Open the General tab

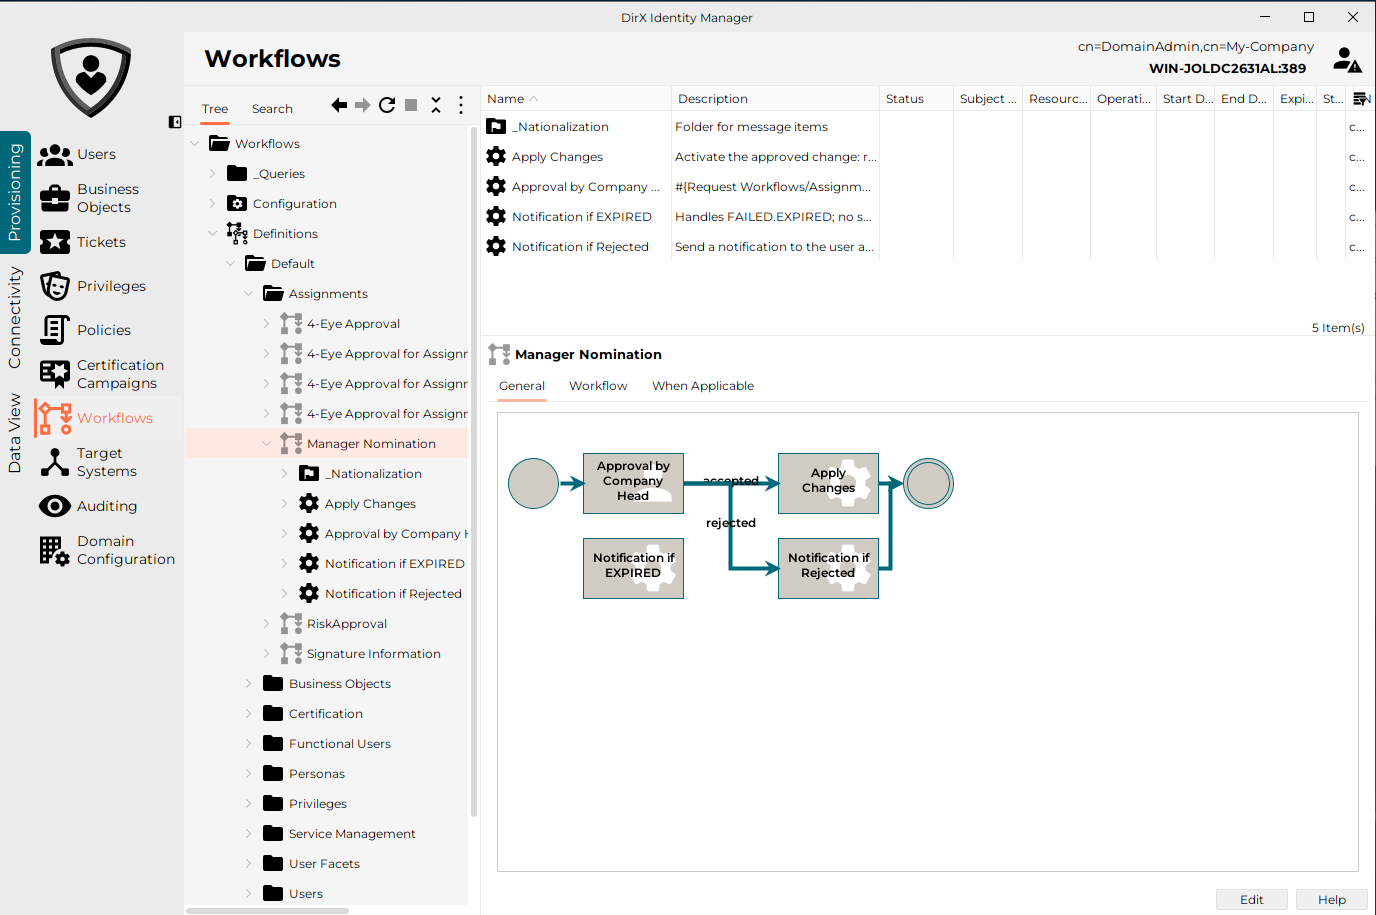522,386
